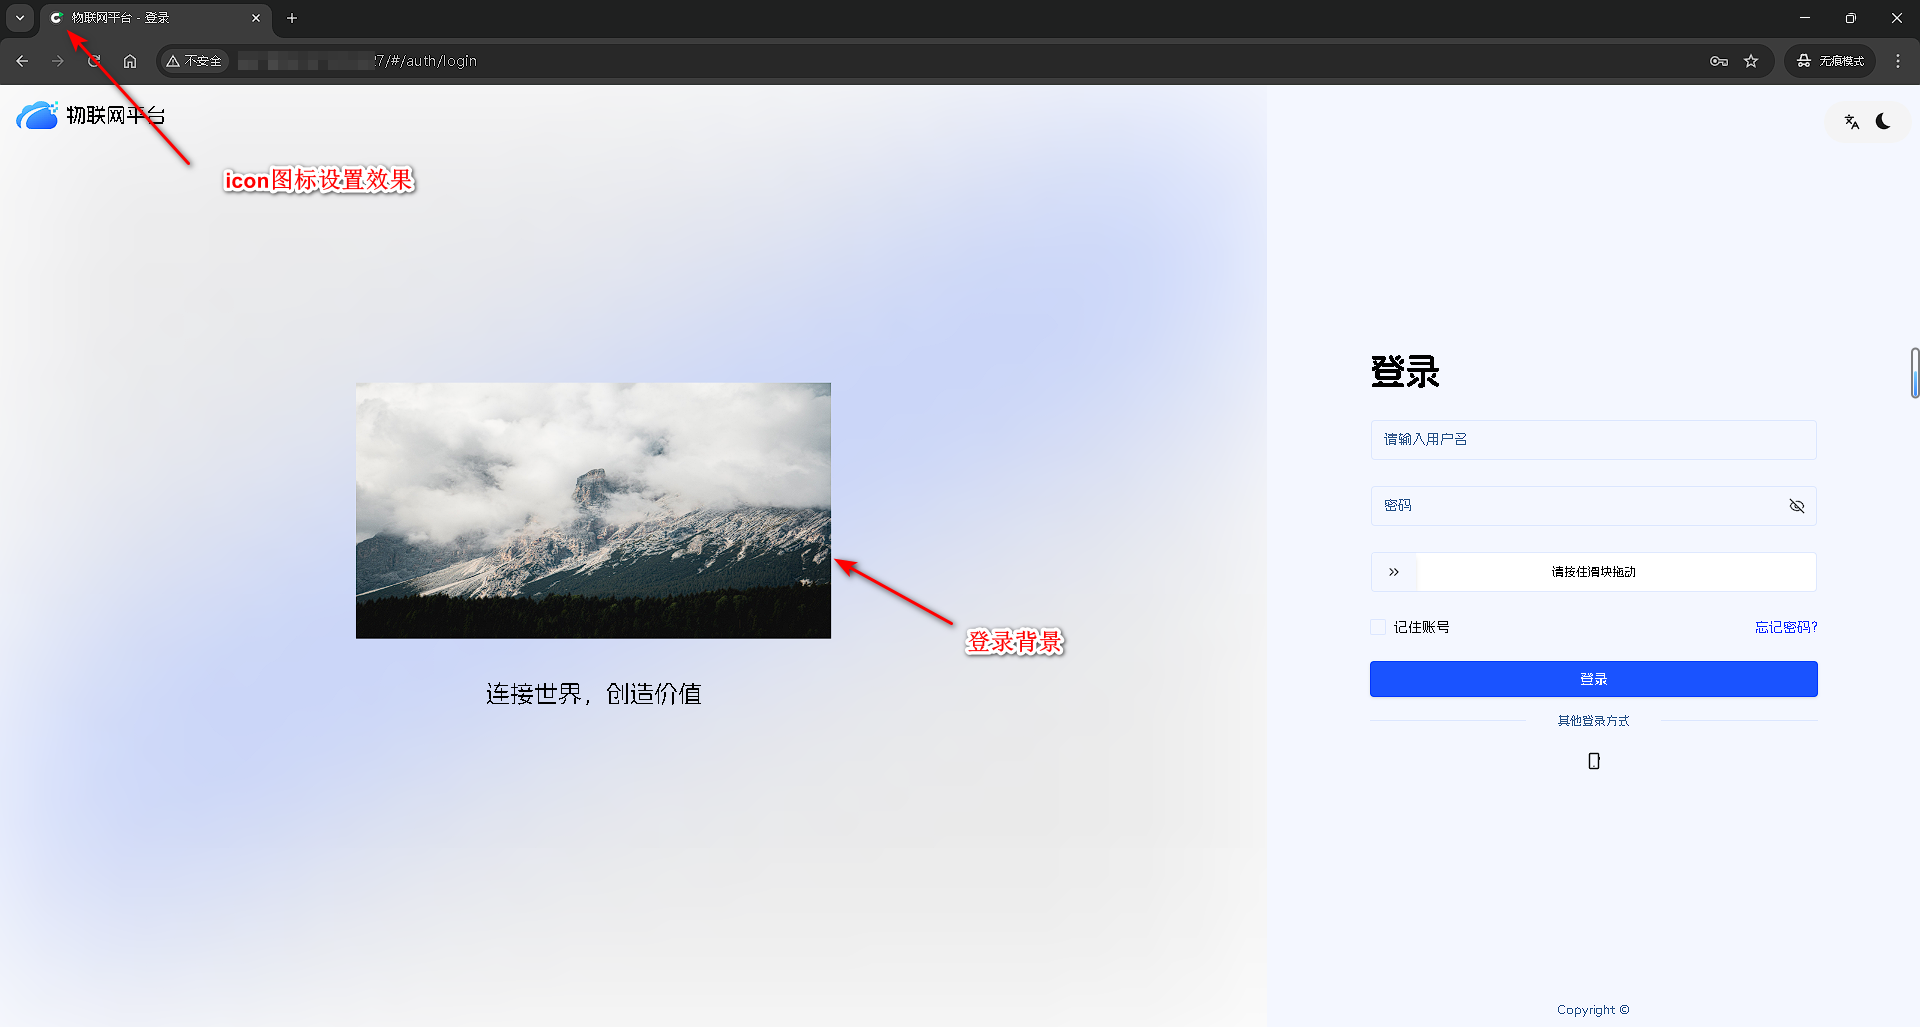Click the 忘记密码? link
The image size is (1920, 1027).
[x=1786, y=627]
